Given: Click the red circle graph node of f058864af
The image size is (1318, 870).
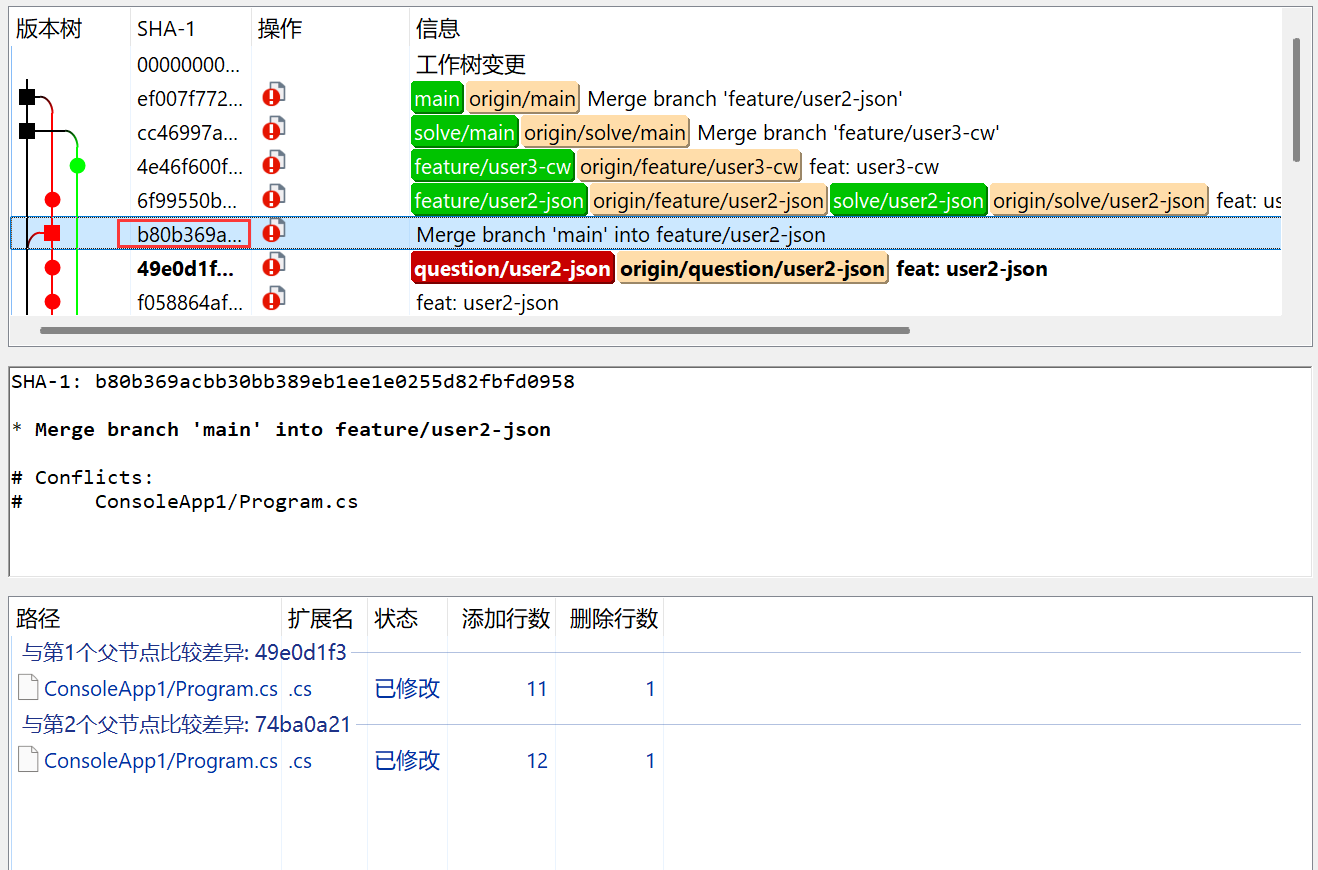Looking at the screenshot, I should click(x=52, y=301).
